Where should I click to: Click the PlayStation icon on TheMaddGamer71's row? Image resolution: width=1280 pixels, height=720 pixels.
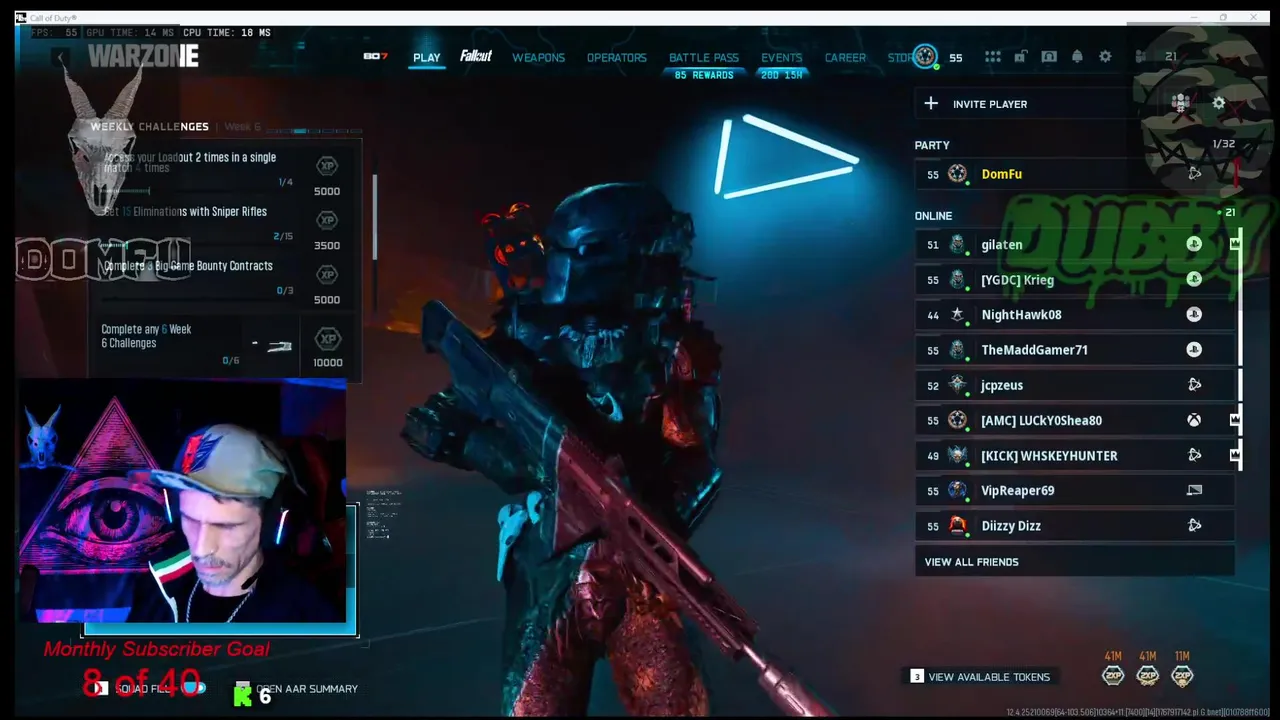tap(1194, 349)
